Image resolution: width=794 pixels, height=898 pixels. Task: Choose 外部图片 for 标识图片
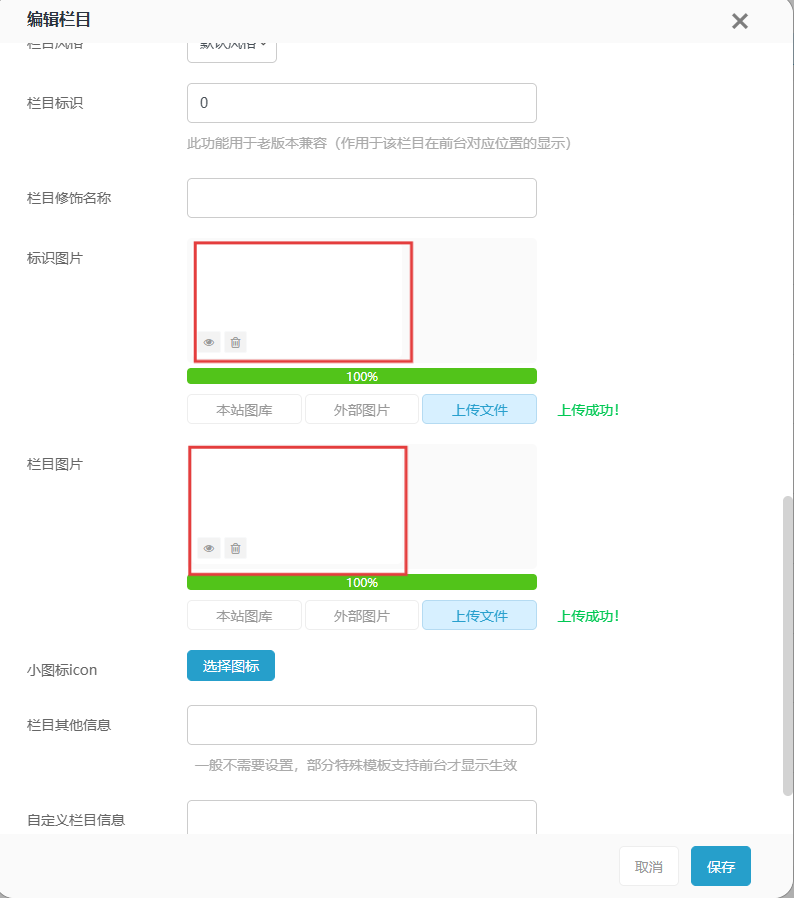(361, 409)
